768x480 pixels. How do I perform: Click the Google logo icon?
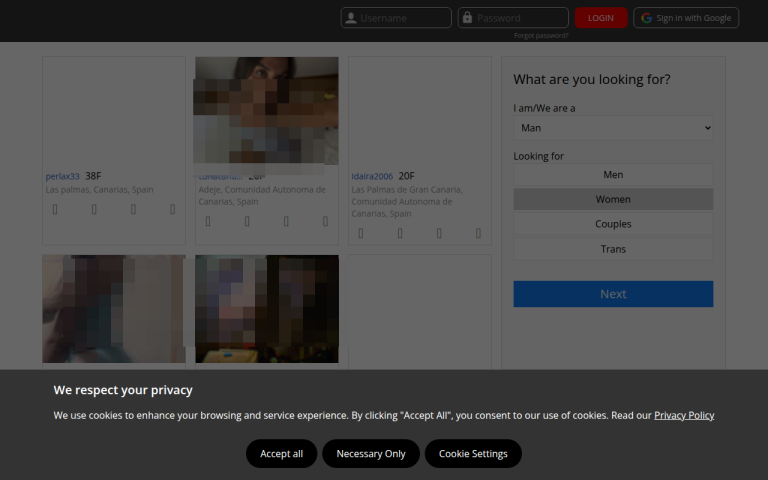647,18
